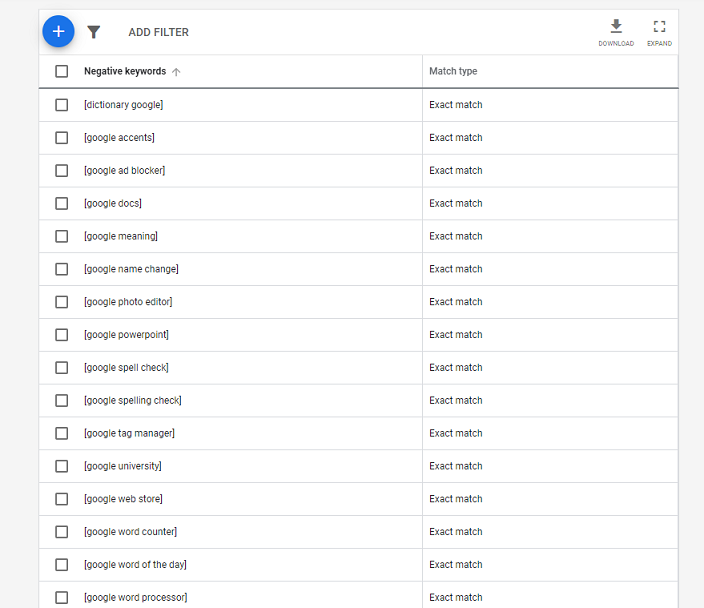Screen dimensions: 704x608
Task: Click the [google word counter] keyword
Action: click(130, 532)
